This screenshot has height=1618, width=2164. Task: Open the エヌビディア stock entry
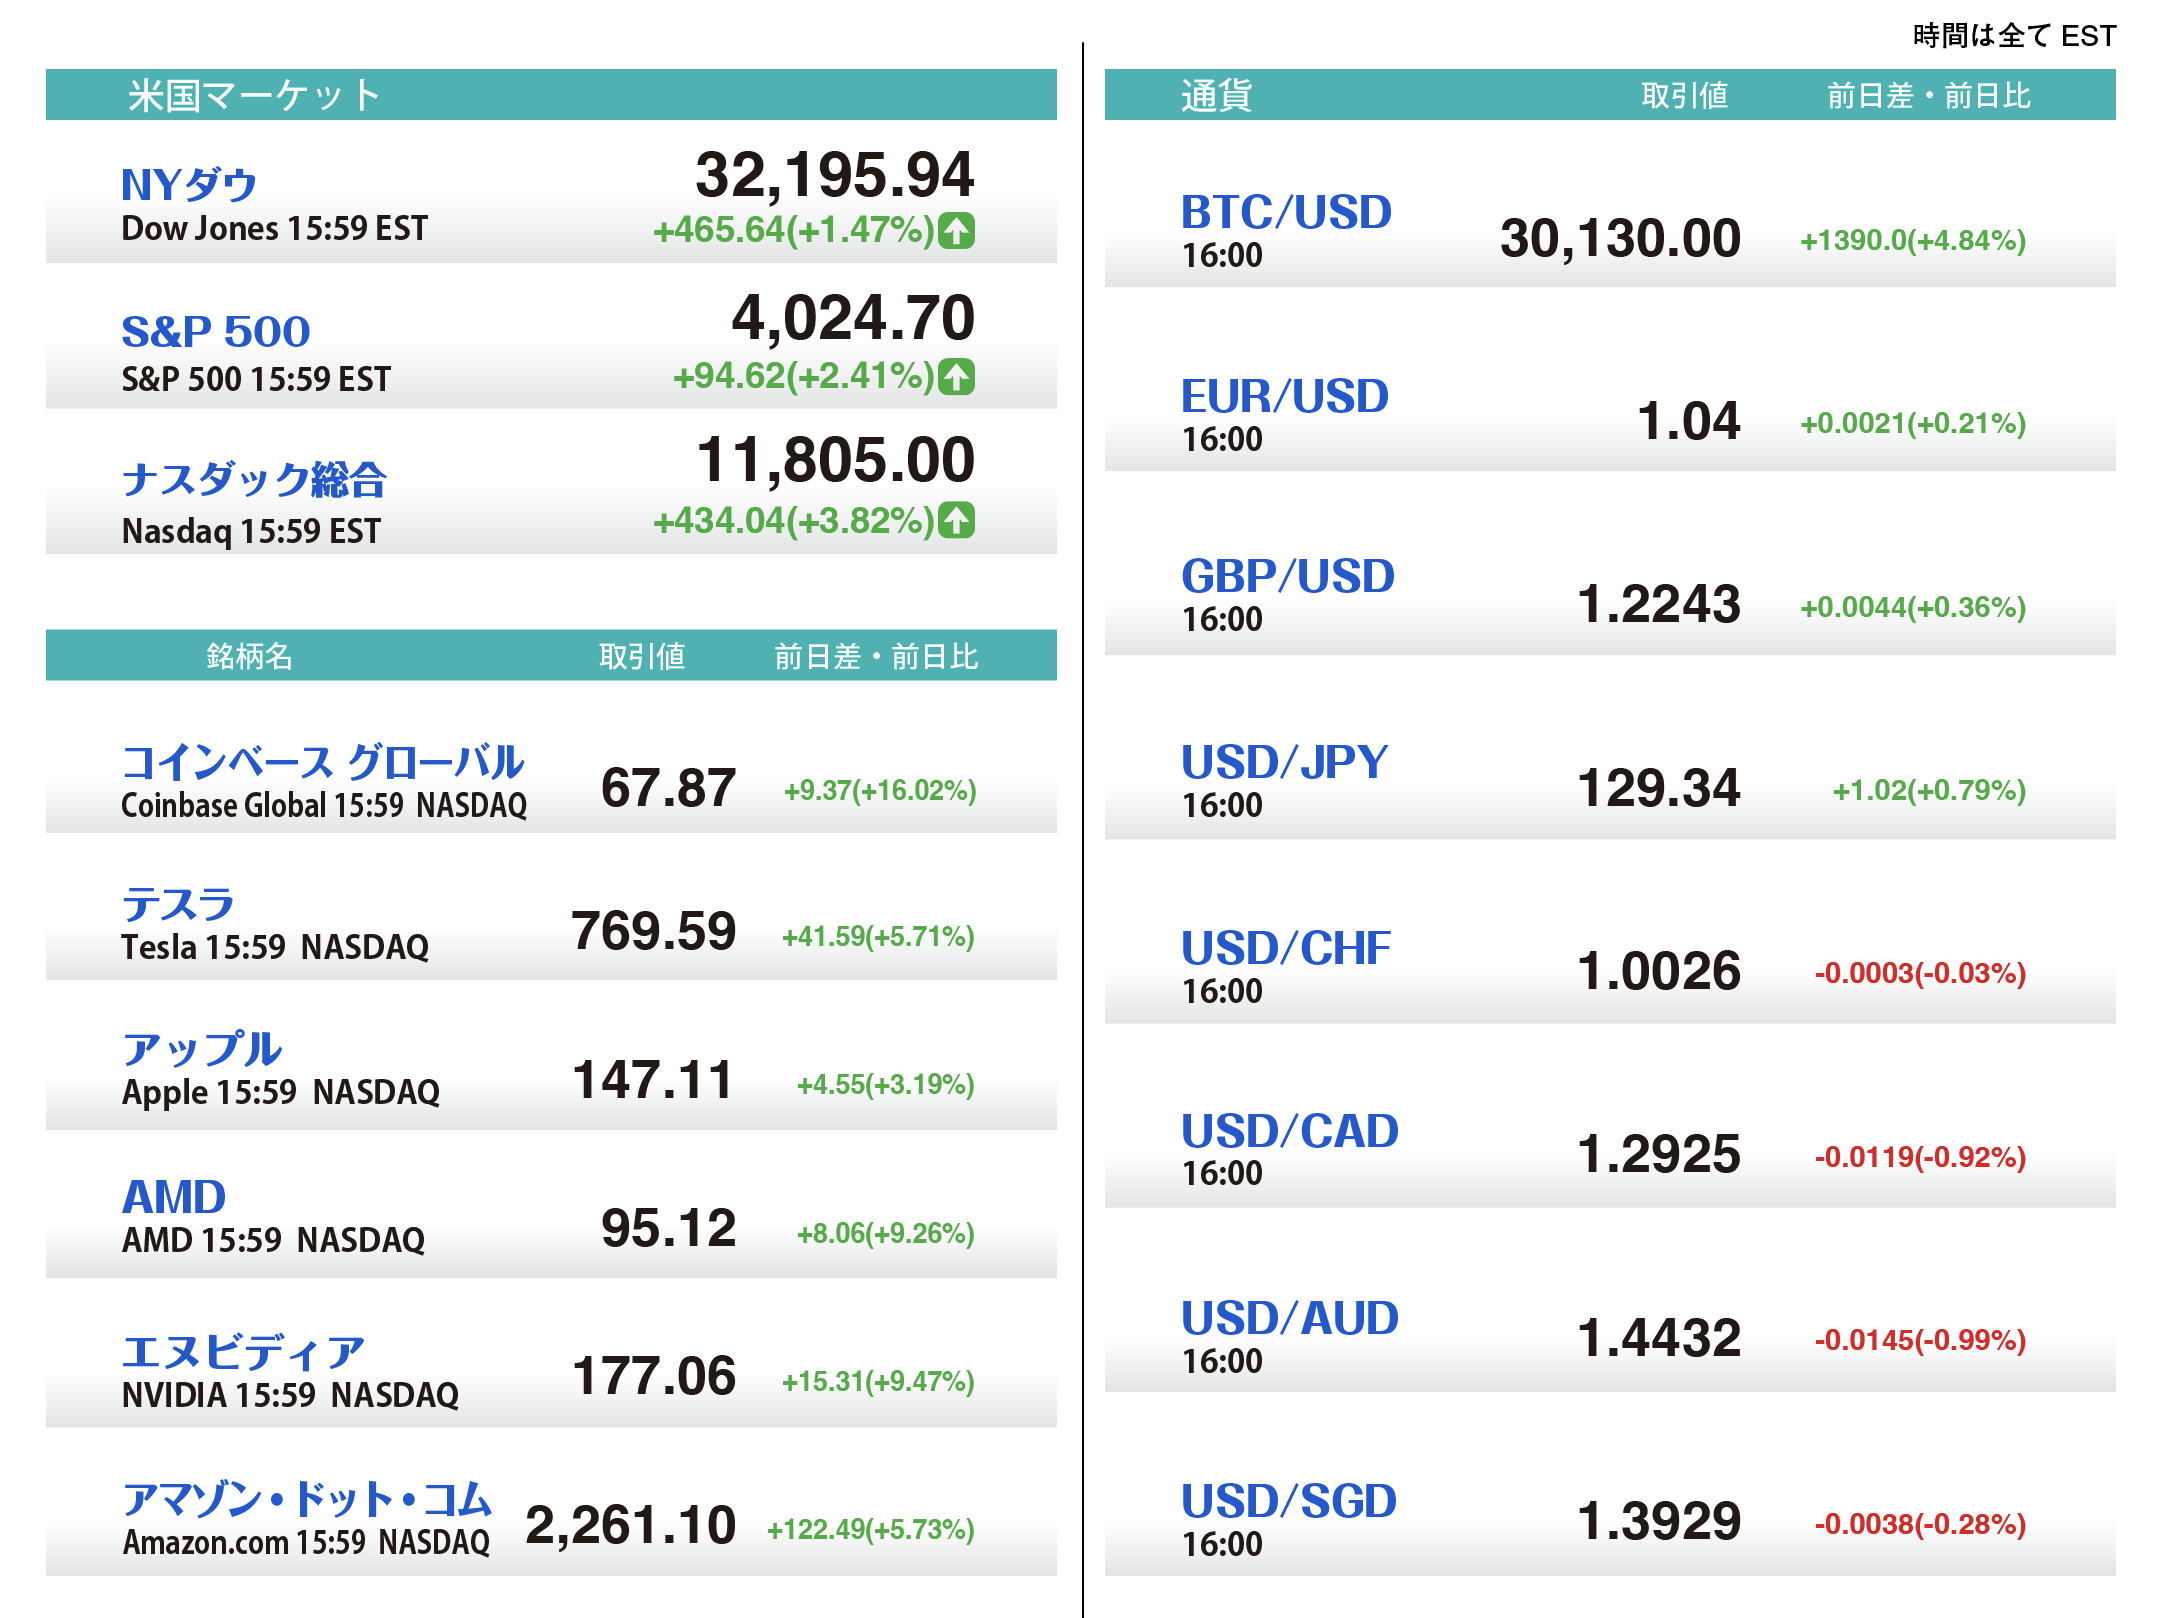point(243,1352)
